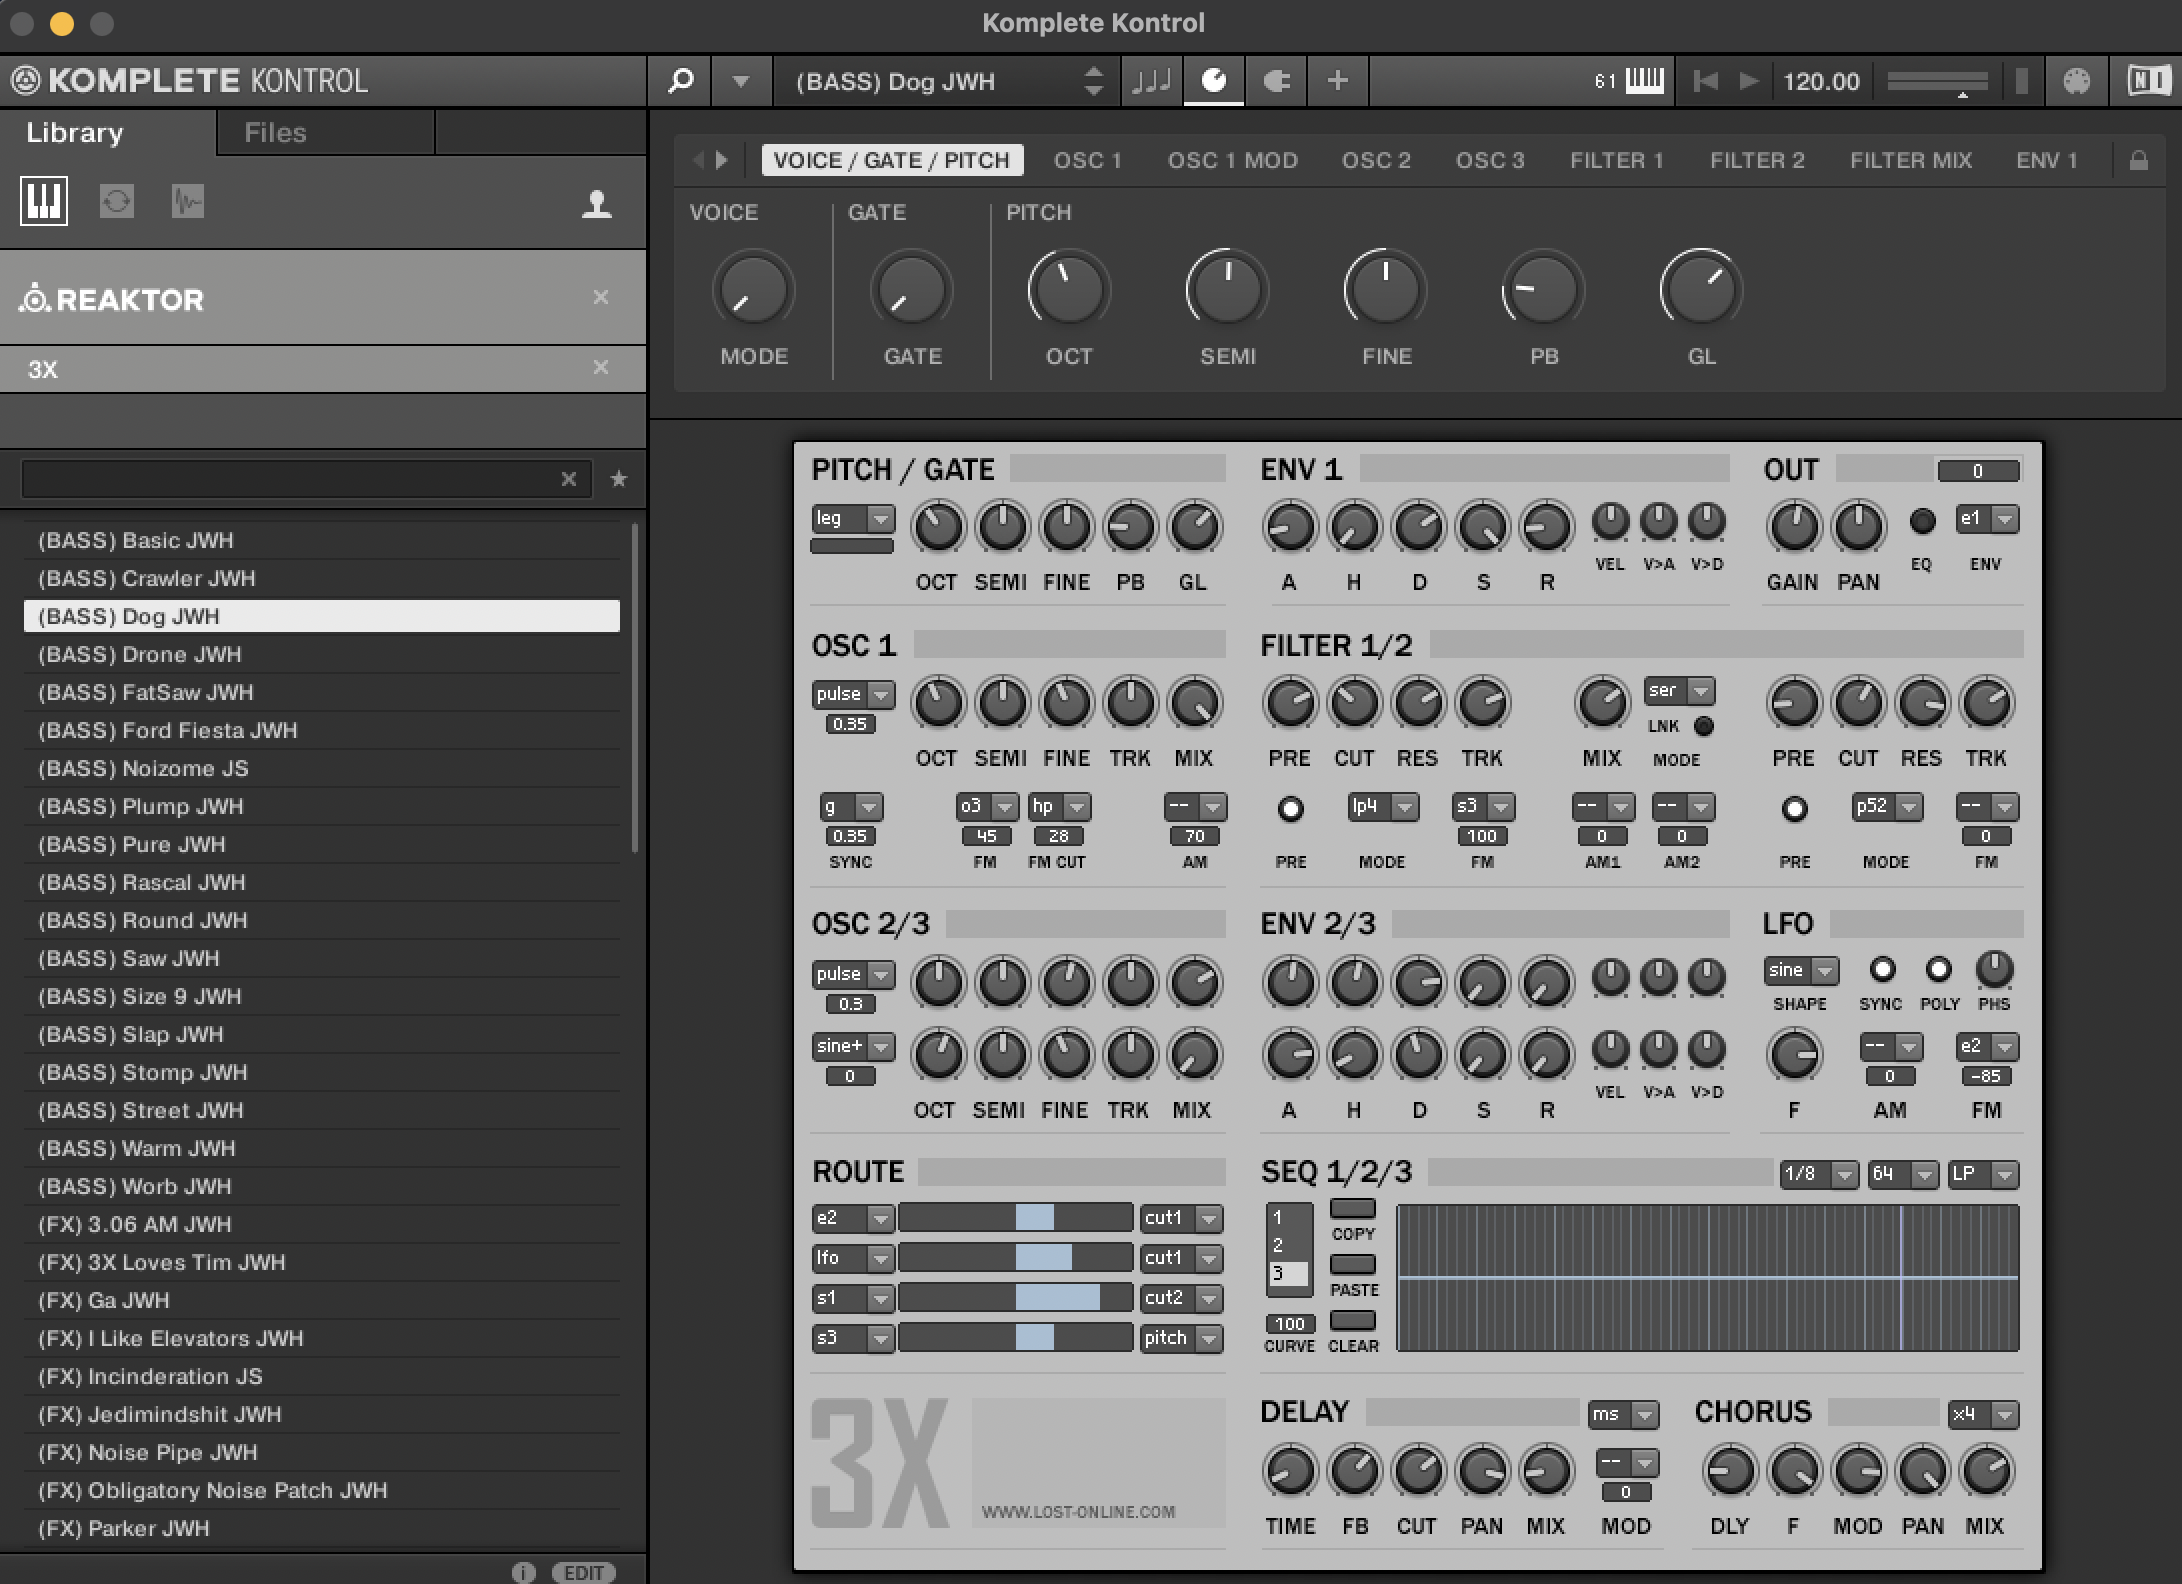Go to the next parameter page arrow
This screenshot has height=1584, width=2182.
tap(722, 160)
